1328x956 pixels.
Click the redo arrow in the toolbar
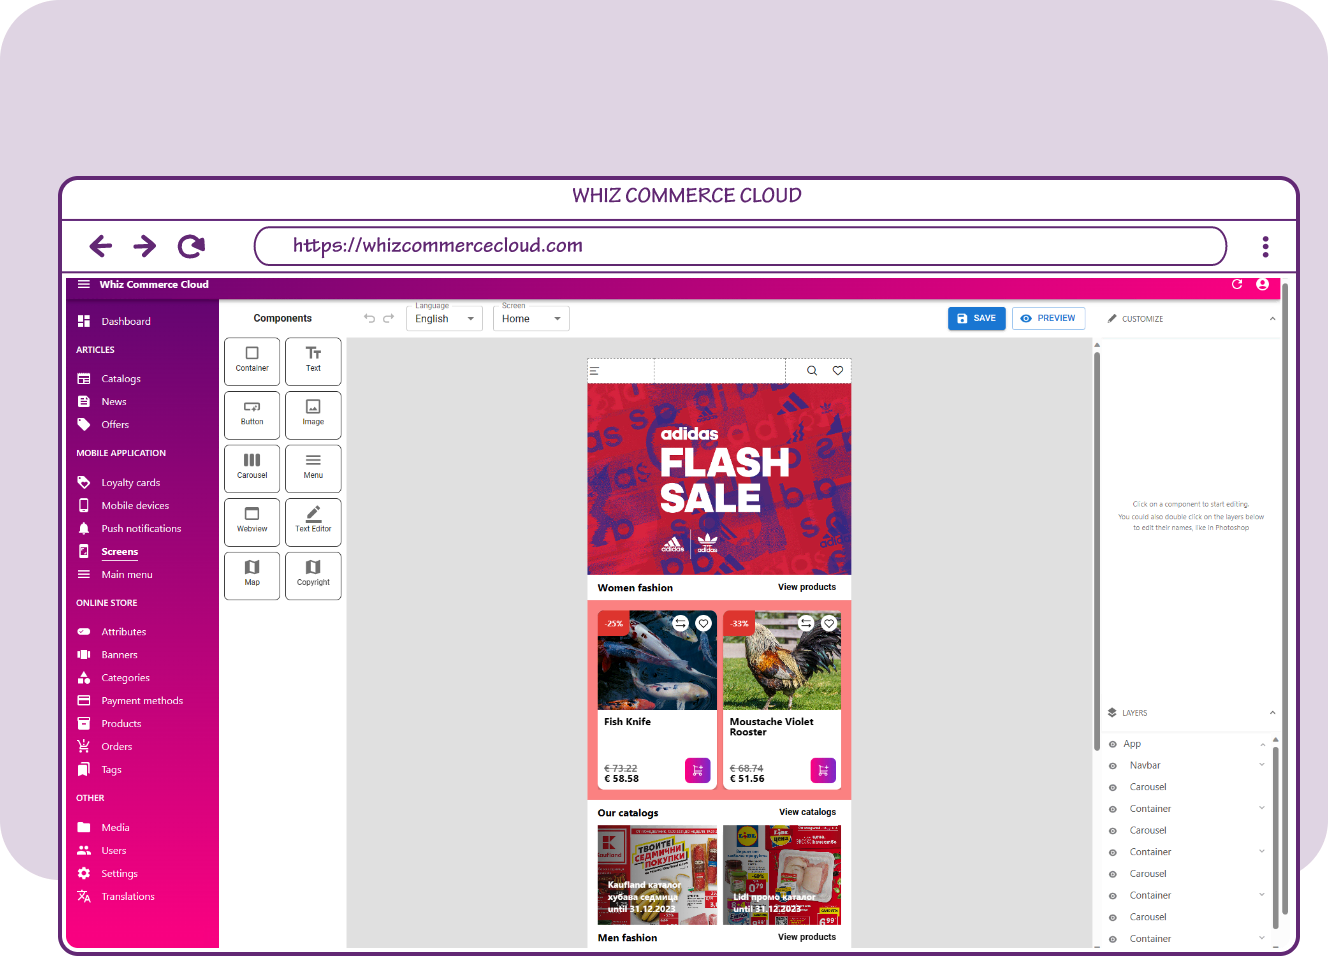tap(389, 319)
